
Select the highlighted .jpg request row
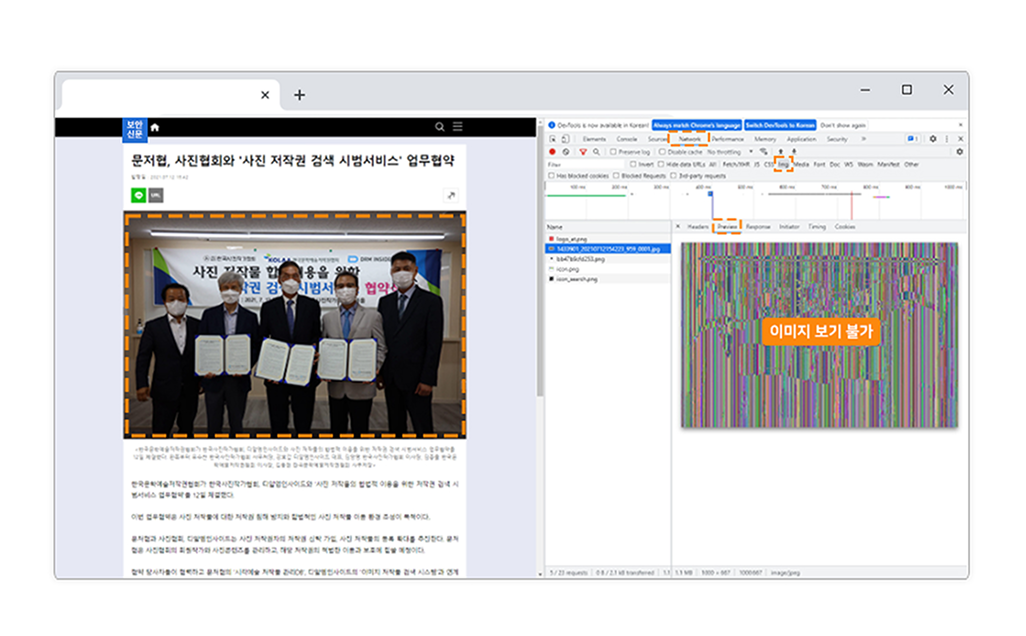click(x=607, y=249)
